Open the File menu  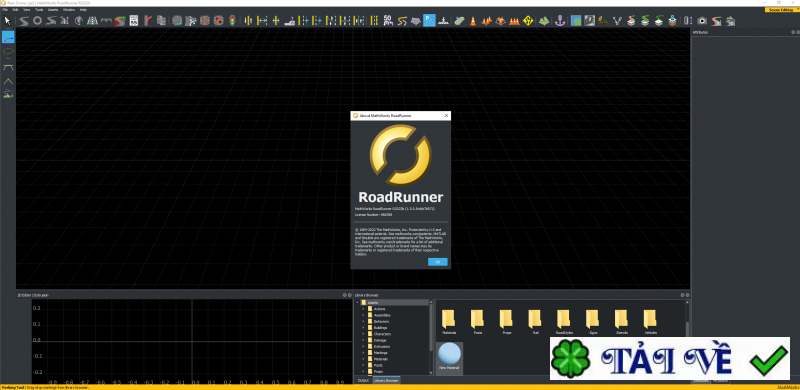pyautogui.click(x=5, y=10)
